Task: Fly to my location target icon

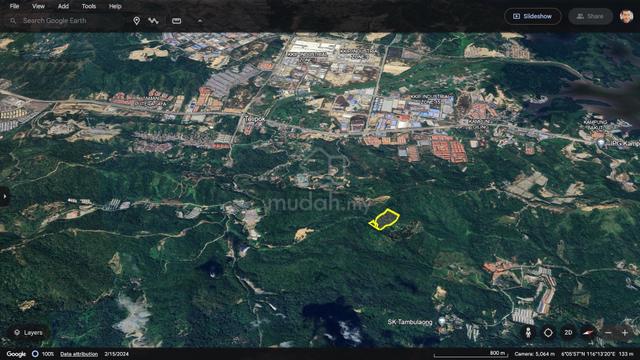Action: click(548, 333)
